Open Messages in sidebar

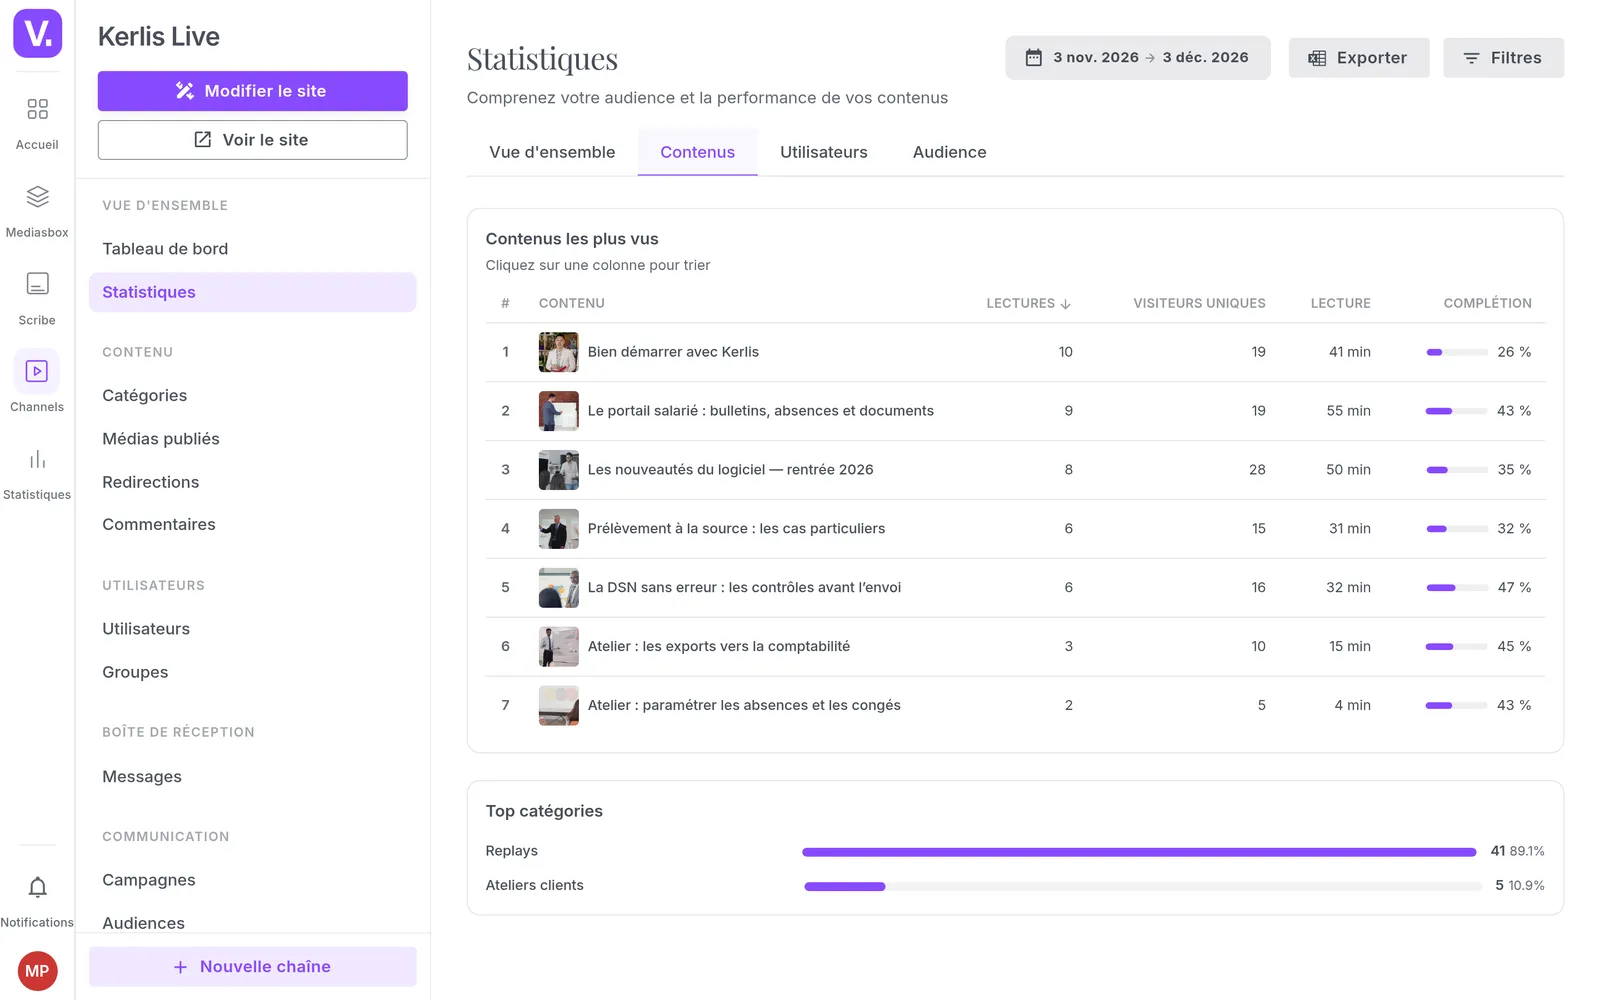(252, 777)
